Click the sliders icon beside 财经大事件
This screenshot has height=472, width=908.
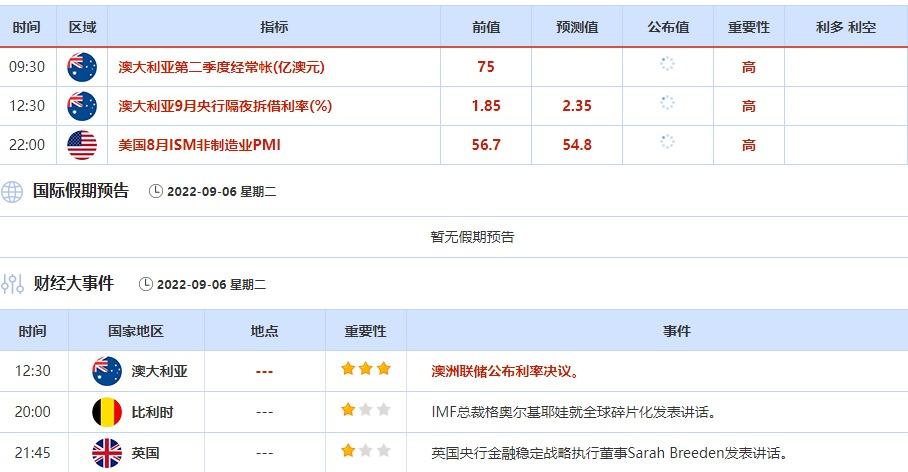tap(12, 284)
